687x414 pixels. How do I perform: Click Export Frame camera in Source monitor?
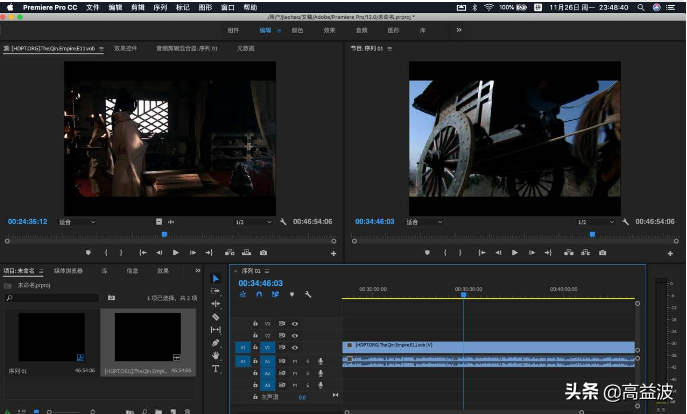point(263,253)
